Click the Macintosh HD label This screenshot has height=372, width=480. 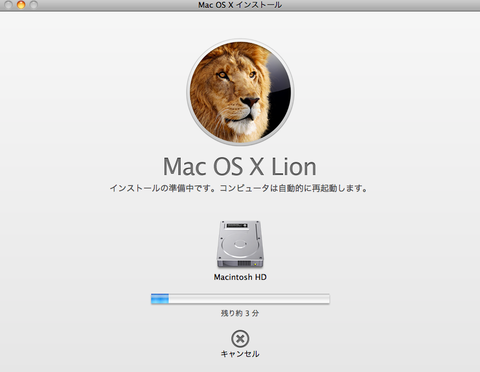pyautogui.click(x=240, y=277)
